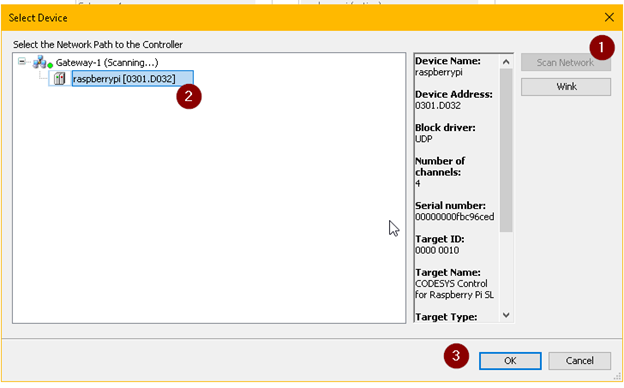Image resolution: width=624 pixels, height=388 pixels.
Task: Click the Device Address: label
Action: [x=454, y=94]
